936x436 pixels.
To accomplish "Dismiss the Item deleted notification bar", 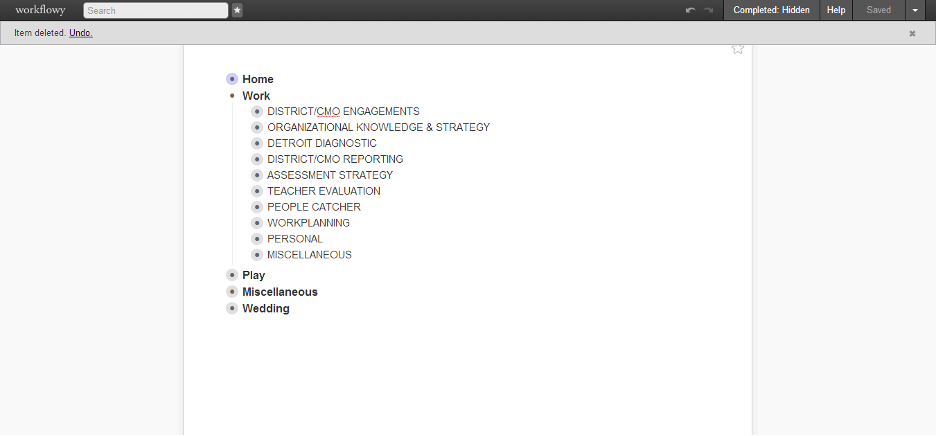I will tap(912, 33).
